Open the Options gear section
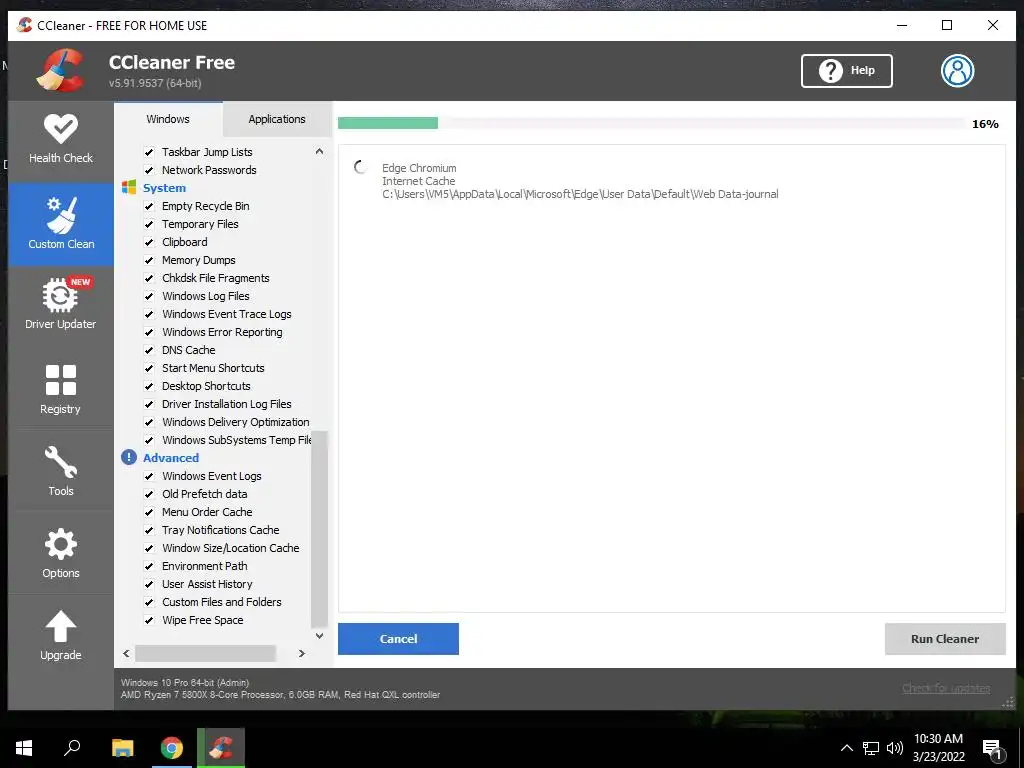Screen dimensions: 1024x768 (61, 552)
